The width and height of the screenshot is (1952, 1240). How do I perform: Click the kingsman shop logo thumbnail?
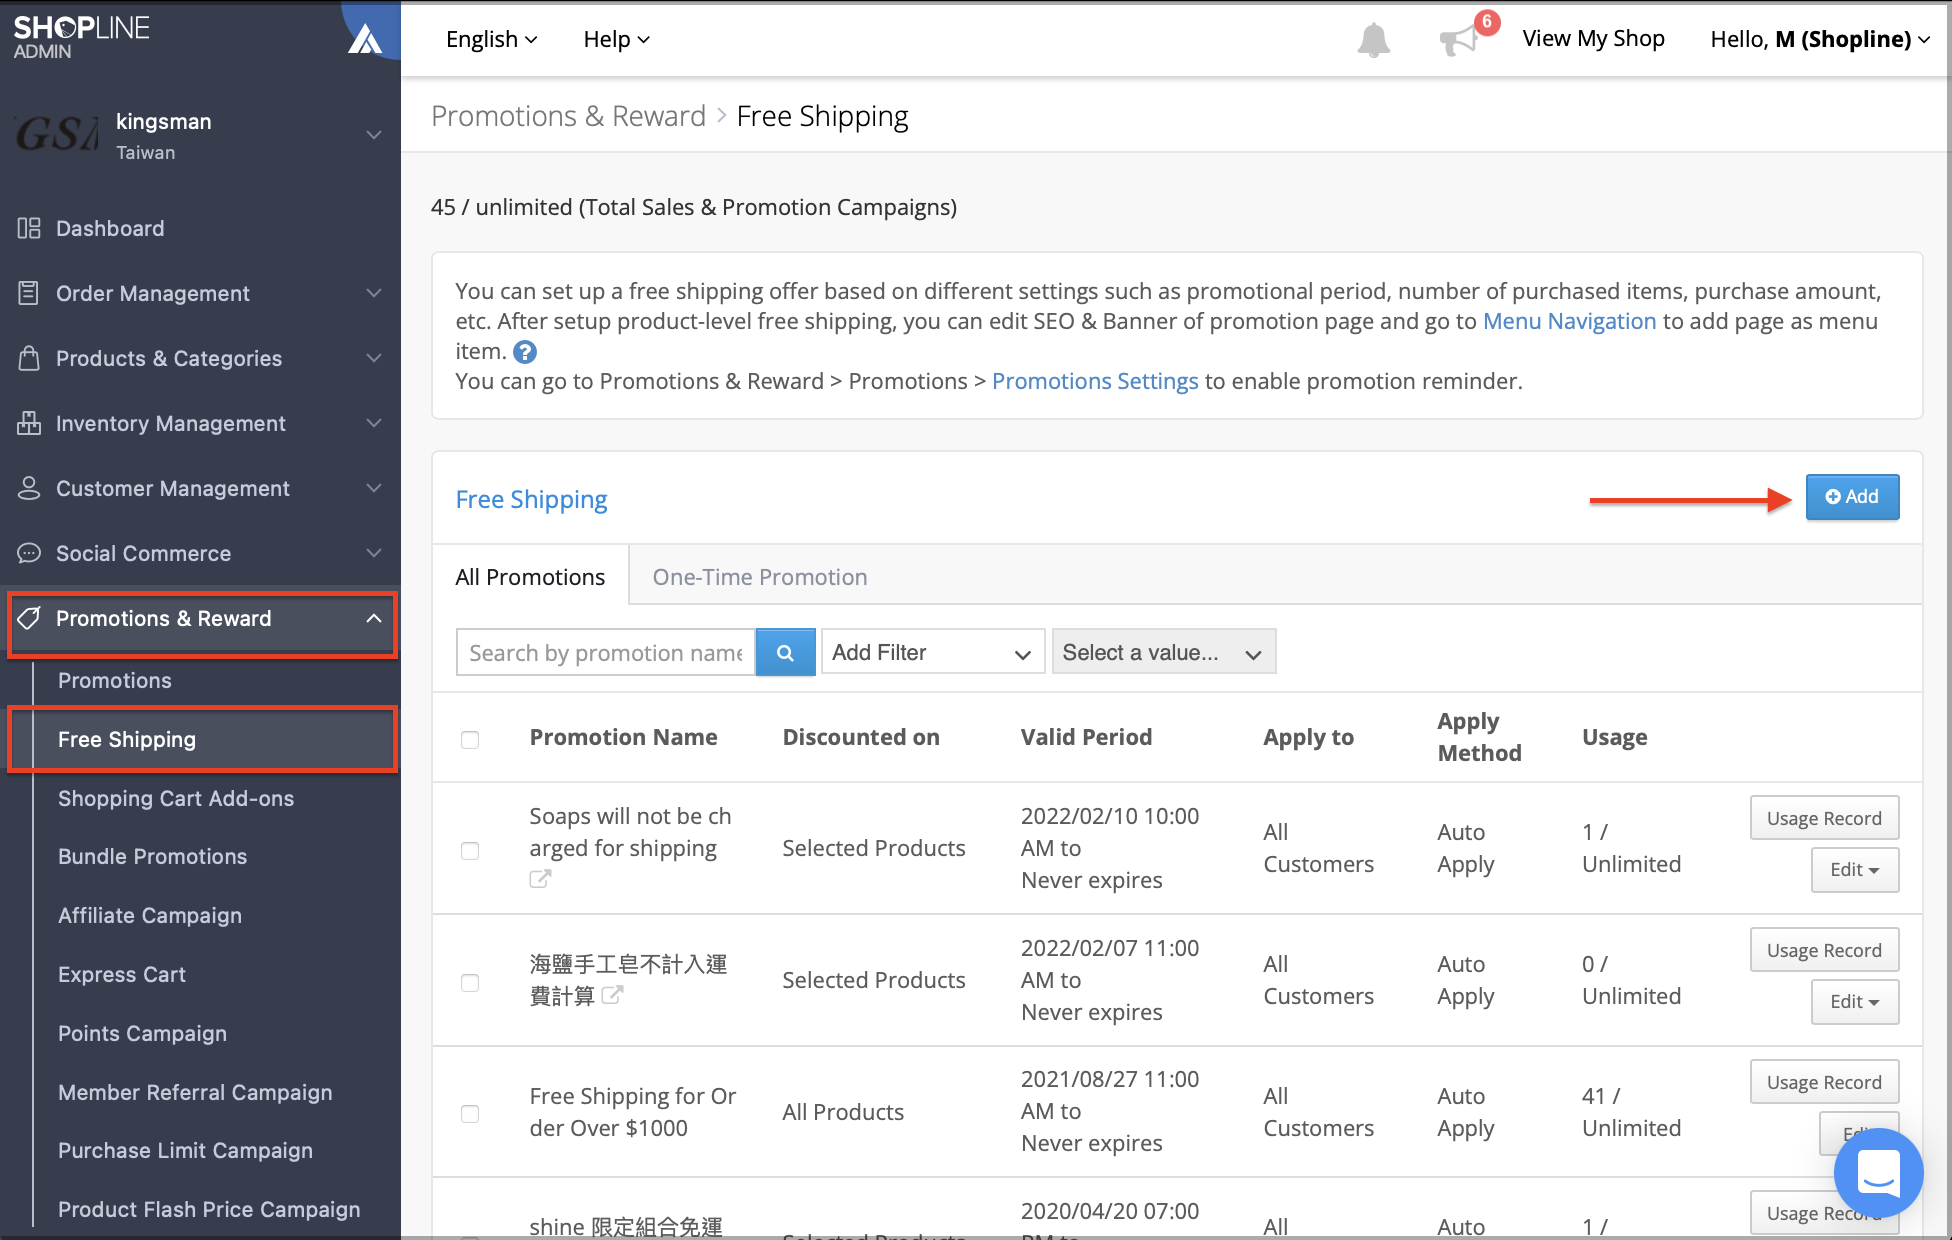coord(56,135)
